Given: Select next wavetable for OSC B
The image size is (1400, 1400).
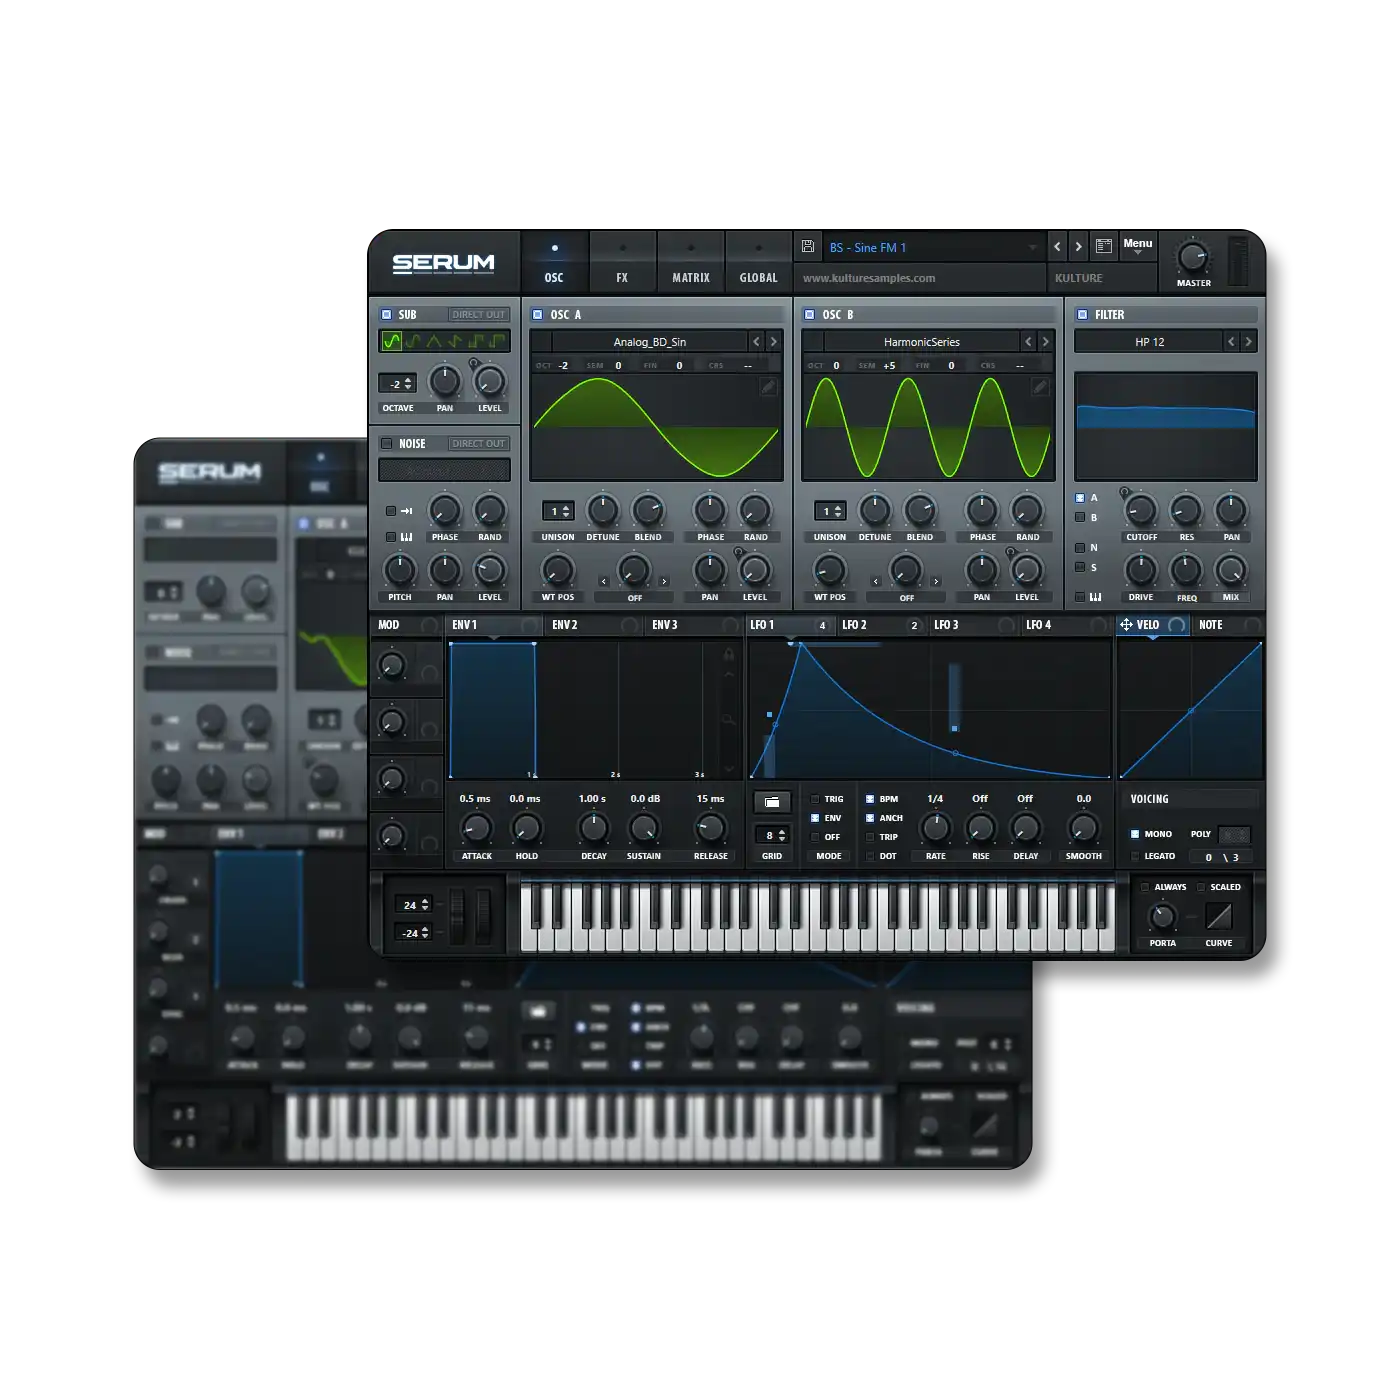Looking at the screenshot, I should (x=1045, y=342).
